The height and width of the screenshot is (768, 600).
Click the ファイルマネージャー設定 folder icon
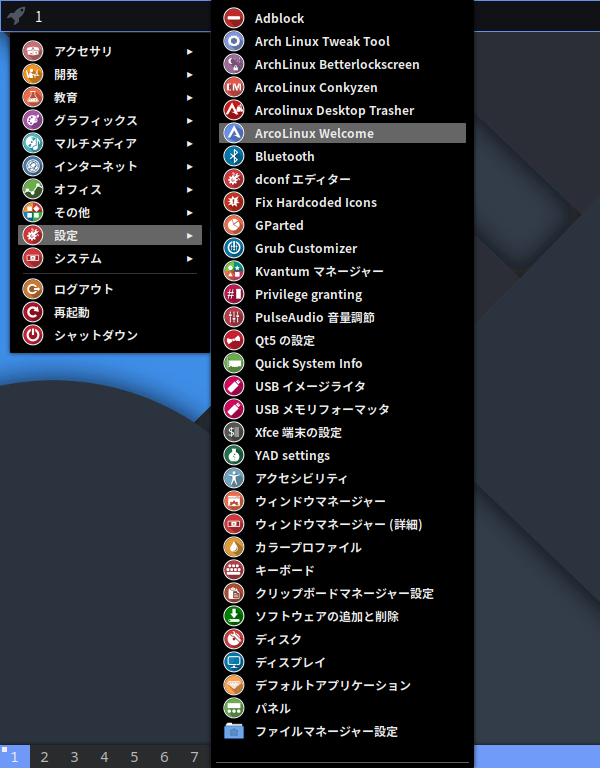234,732
